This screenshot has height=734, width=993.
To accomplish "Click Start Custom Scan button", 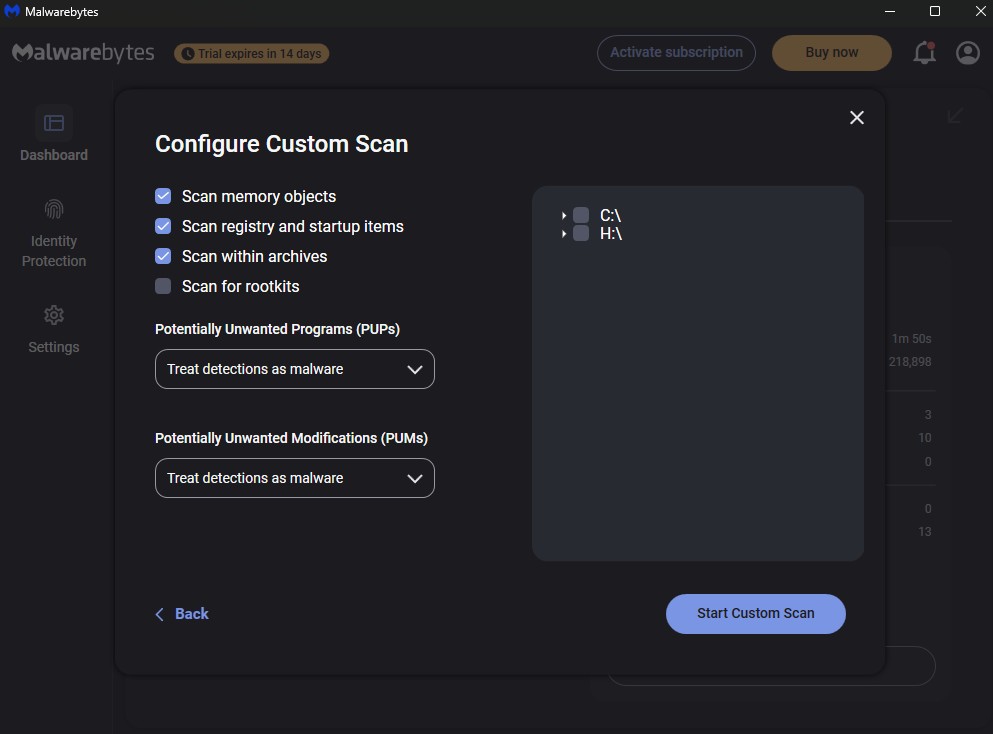I will [756, 614].
